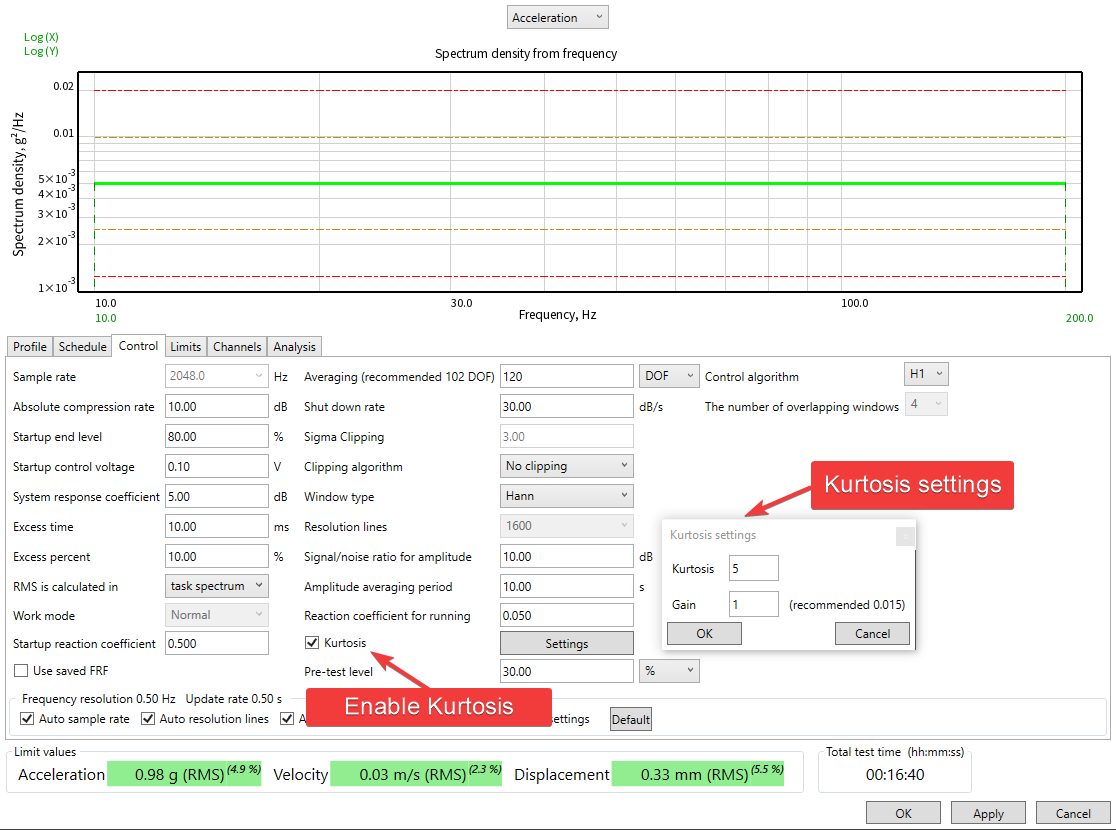Click the Sigma Clipping field
The height and width of the screenshot is (830, 1116).
tap(567, 436)
